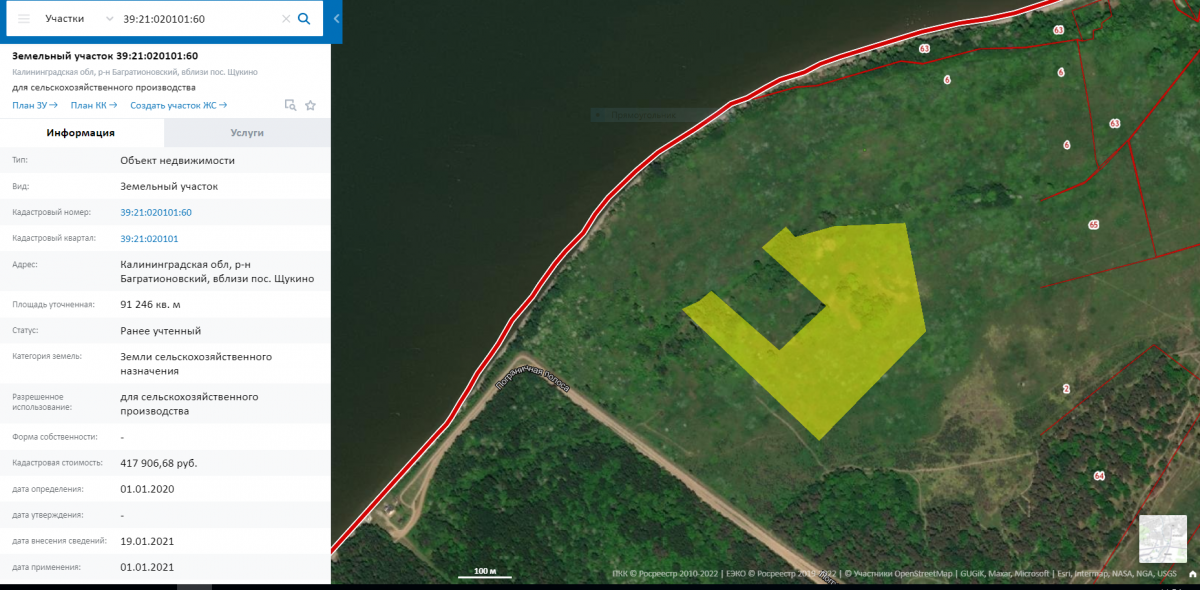This screenshot has width=1200, height=590.
Task: Click the zoom-to-object icon beside star
Action: click(290, 105)
